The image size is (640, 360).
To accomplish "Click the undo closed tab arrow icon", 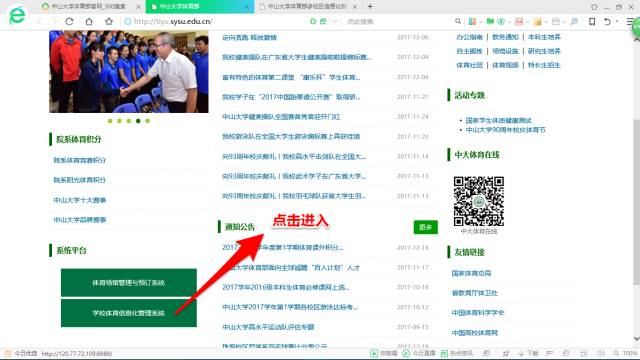I will (x=607, y=21).
